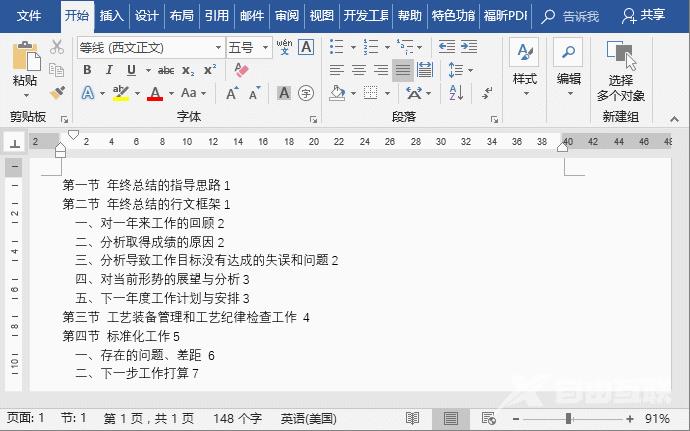690x431 pixels.
Task: Expand the numbering list dropdown arrow
Action: [x=387, y=47]
